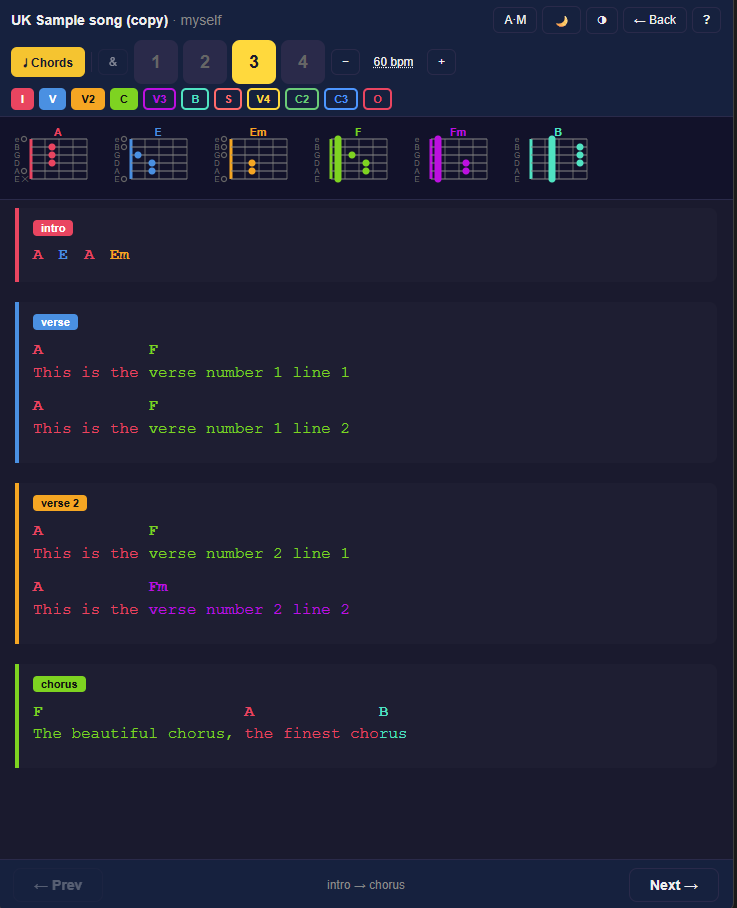Click lyric 'verse number 2 line 2'
Viewport: 737px width, 908px height.
[249, 610]
